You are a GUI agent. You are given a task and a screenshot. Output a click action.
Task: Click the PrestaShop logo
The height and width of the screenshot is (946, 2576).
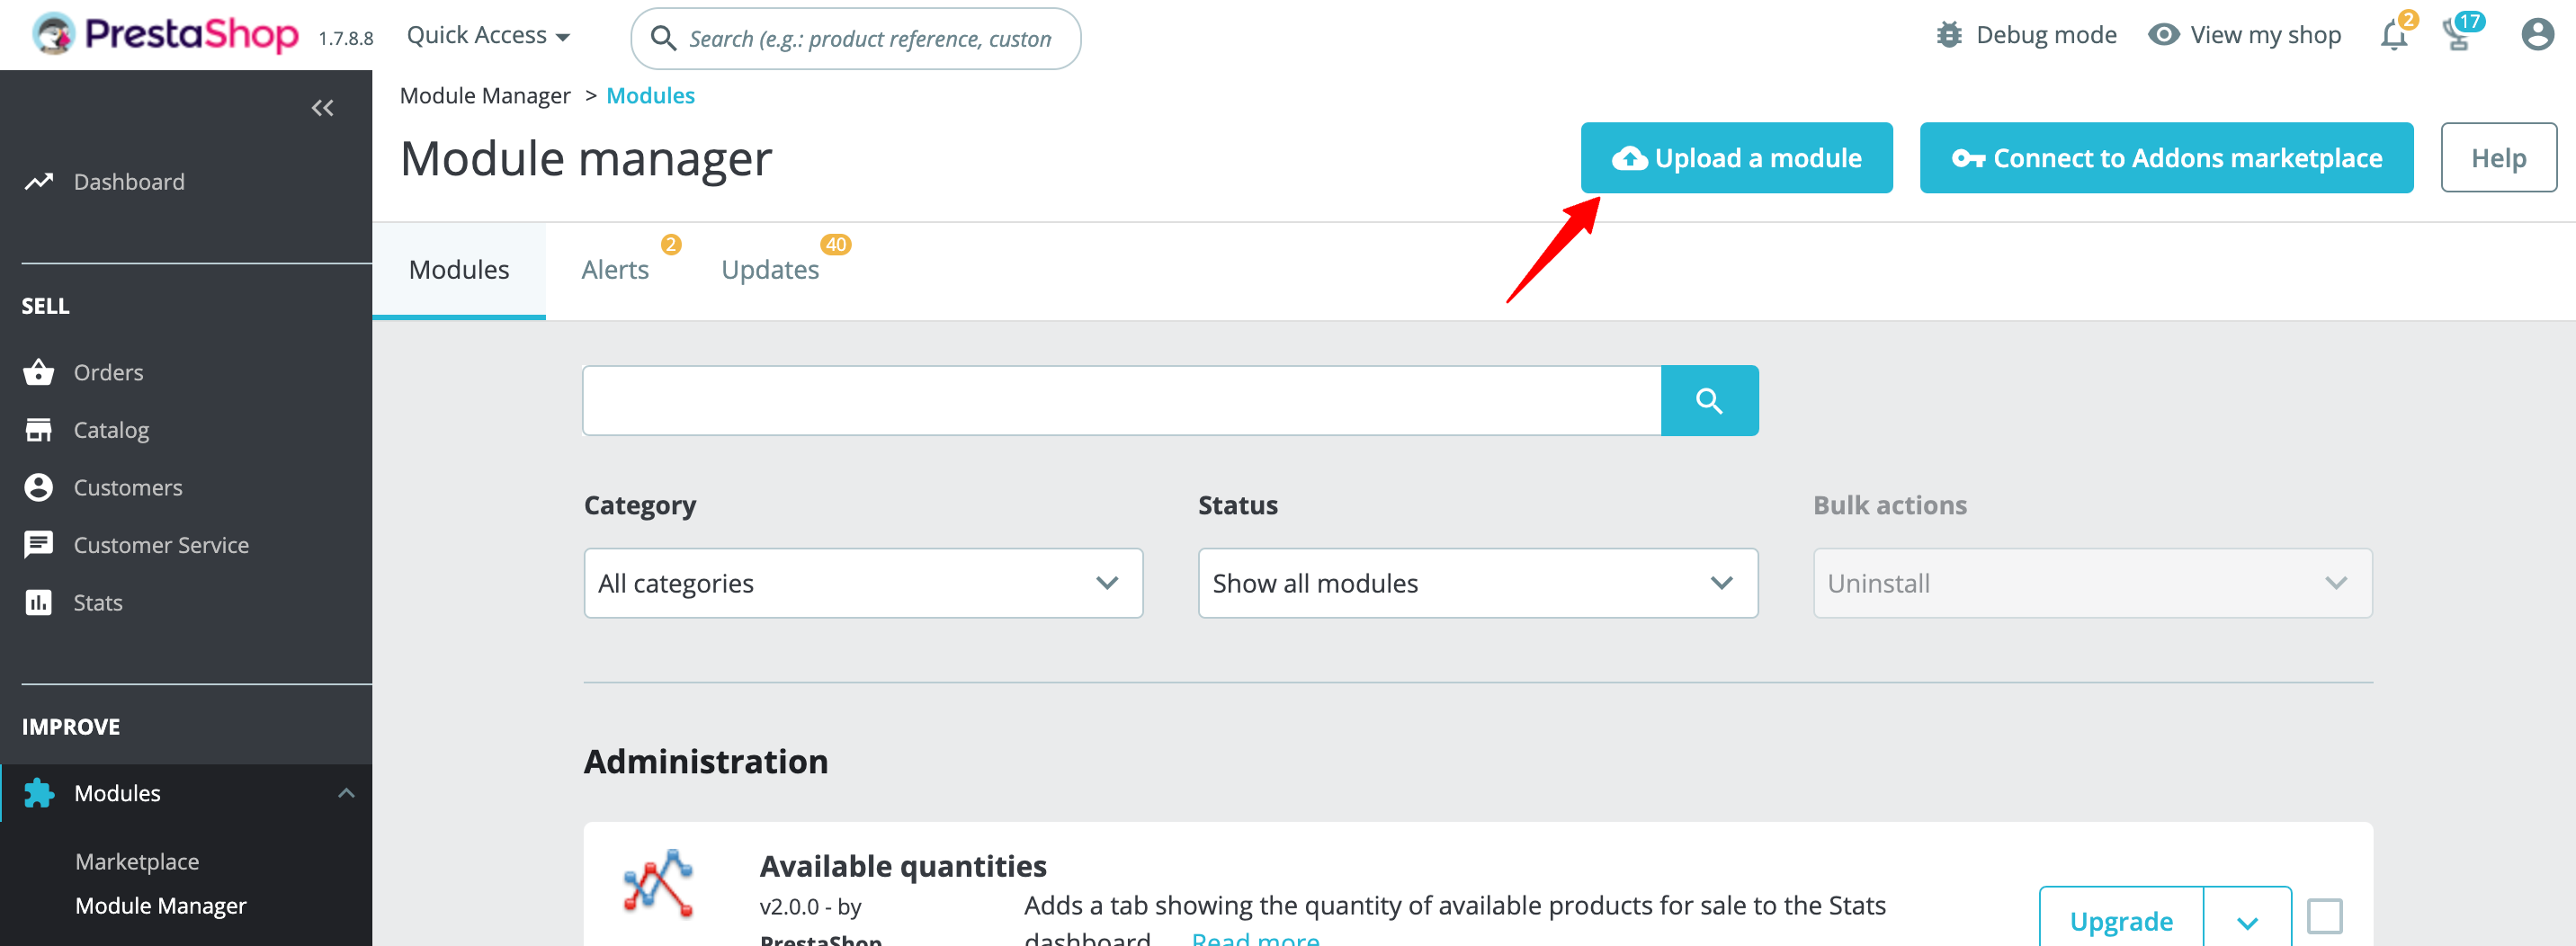pos(166,35)
